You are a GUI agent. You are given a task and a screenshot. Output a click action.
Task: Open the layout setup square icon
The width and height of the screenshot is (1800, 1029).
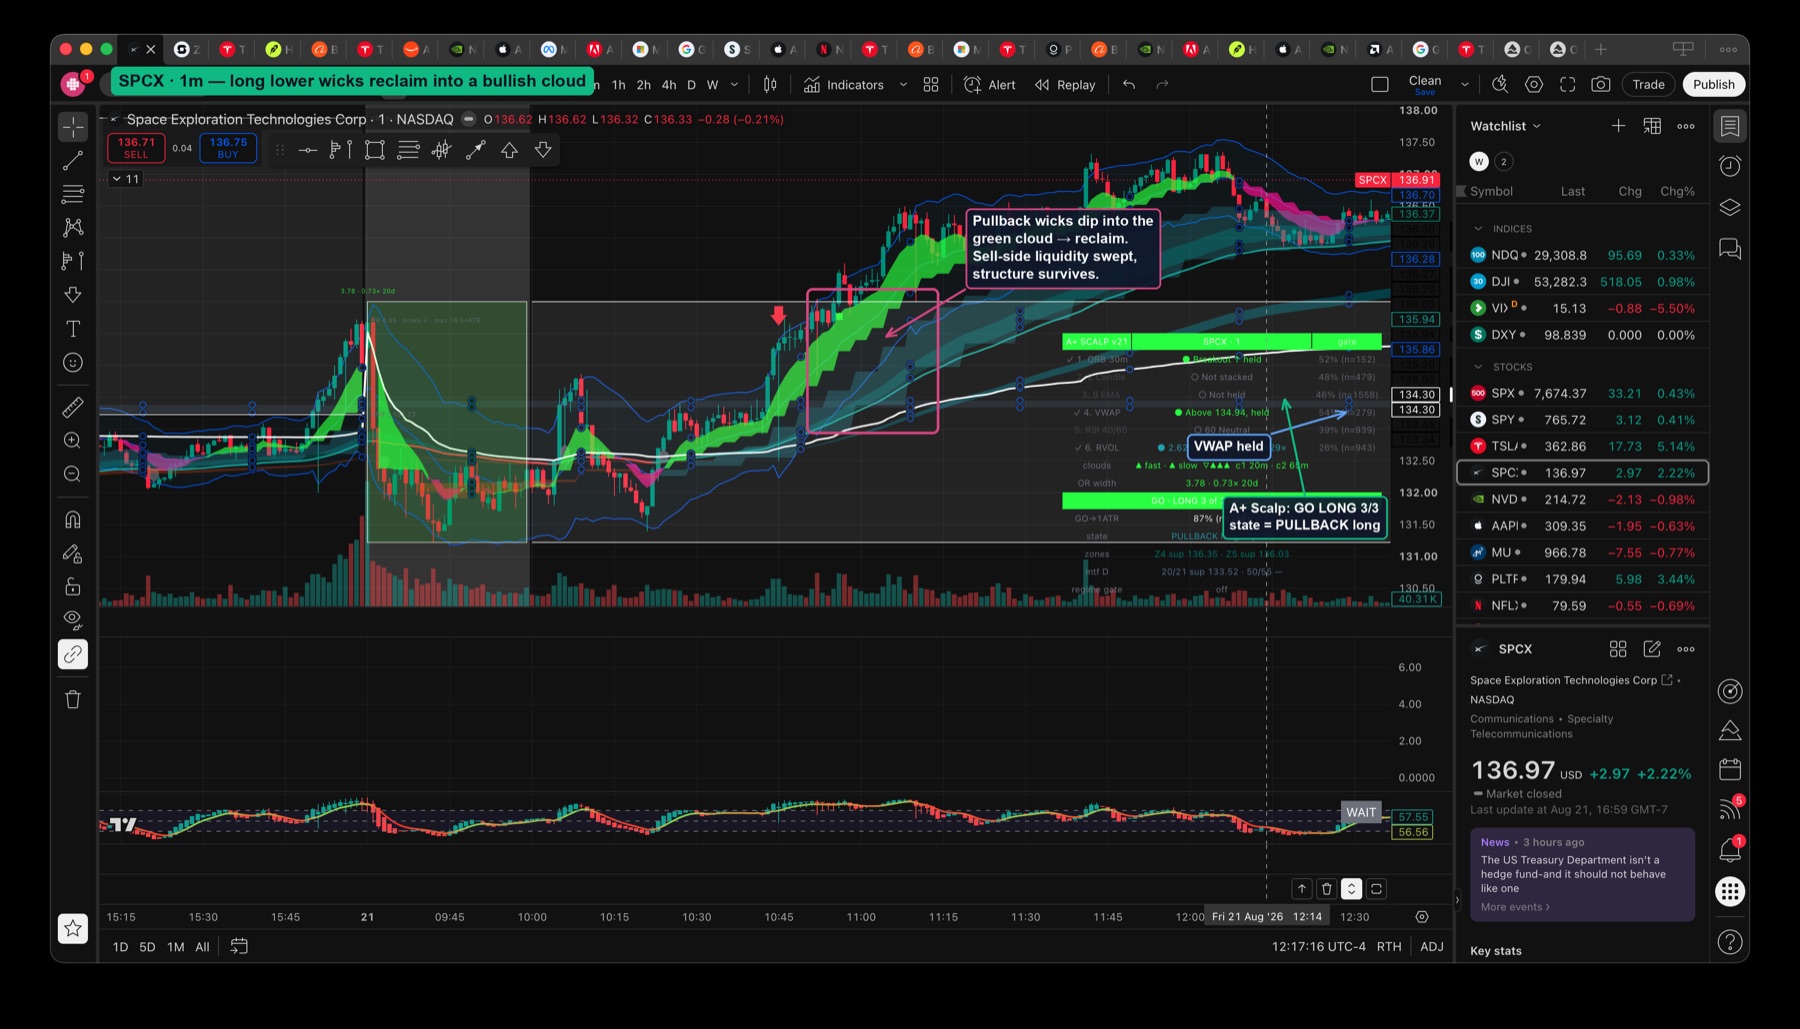click(1380, 85)
